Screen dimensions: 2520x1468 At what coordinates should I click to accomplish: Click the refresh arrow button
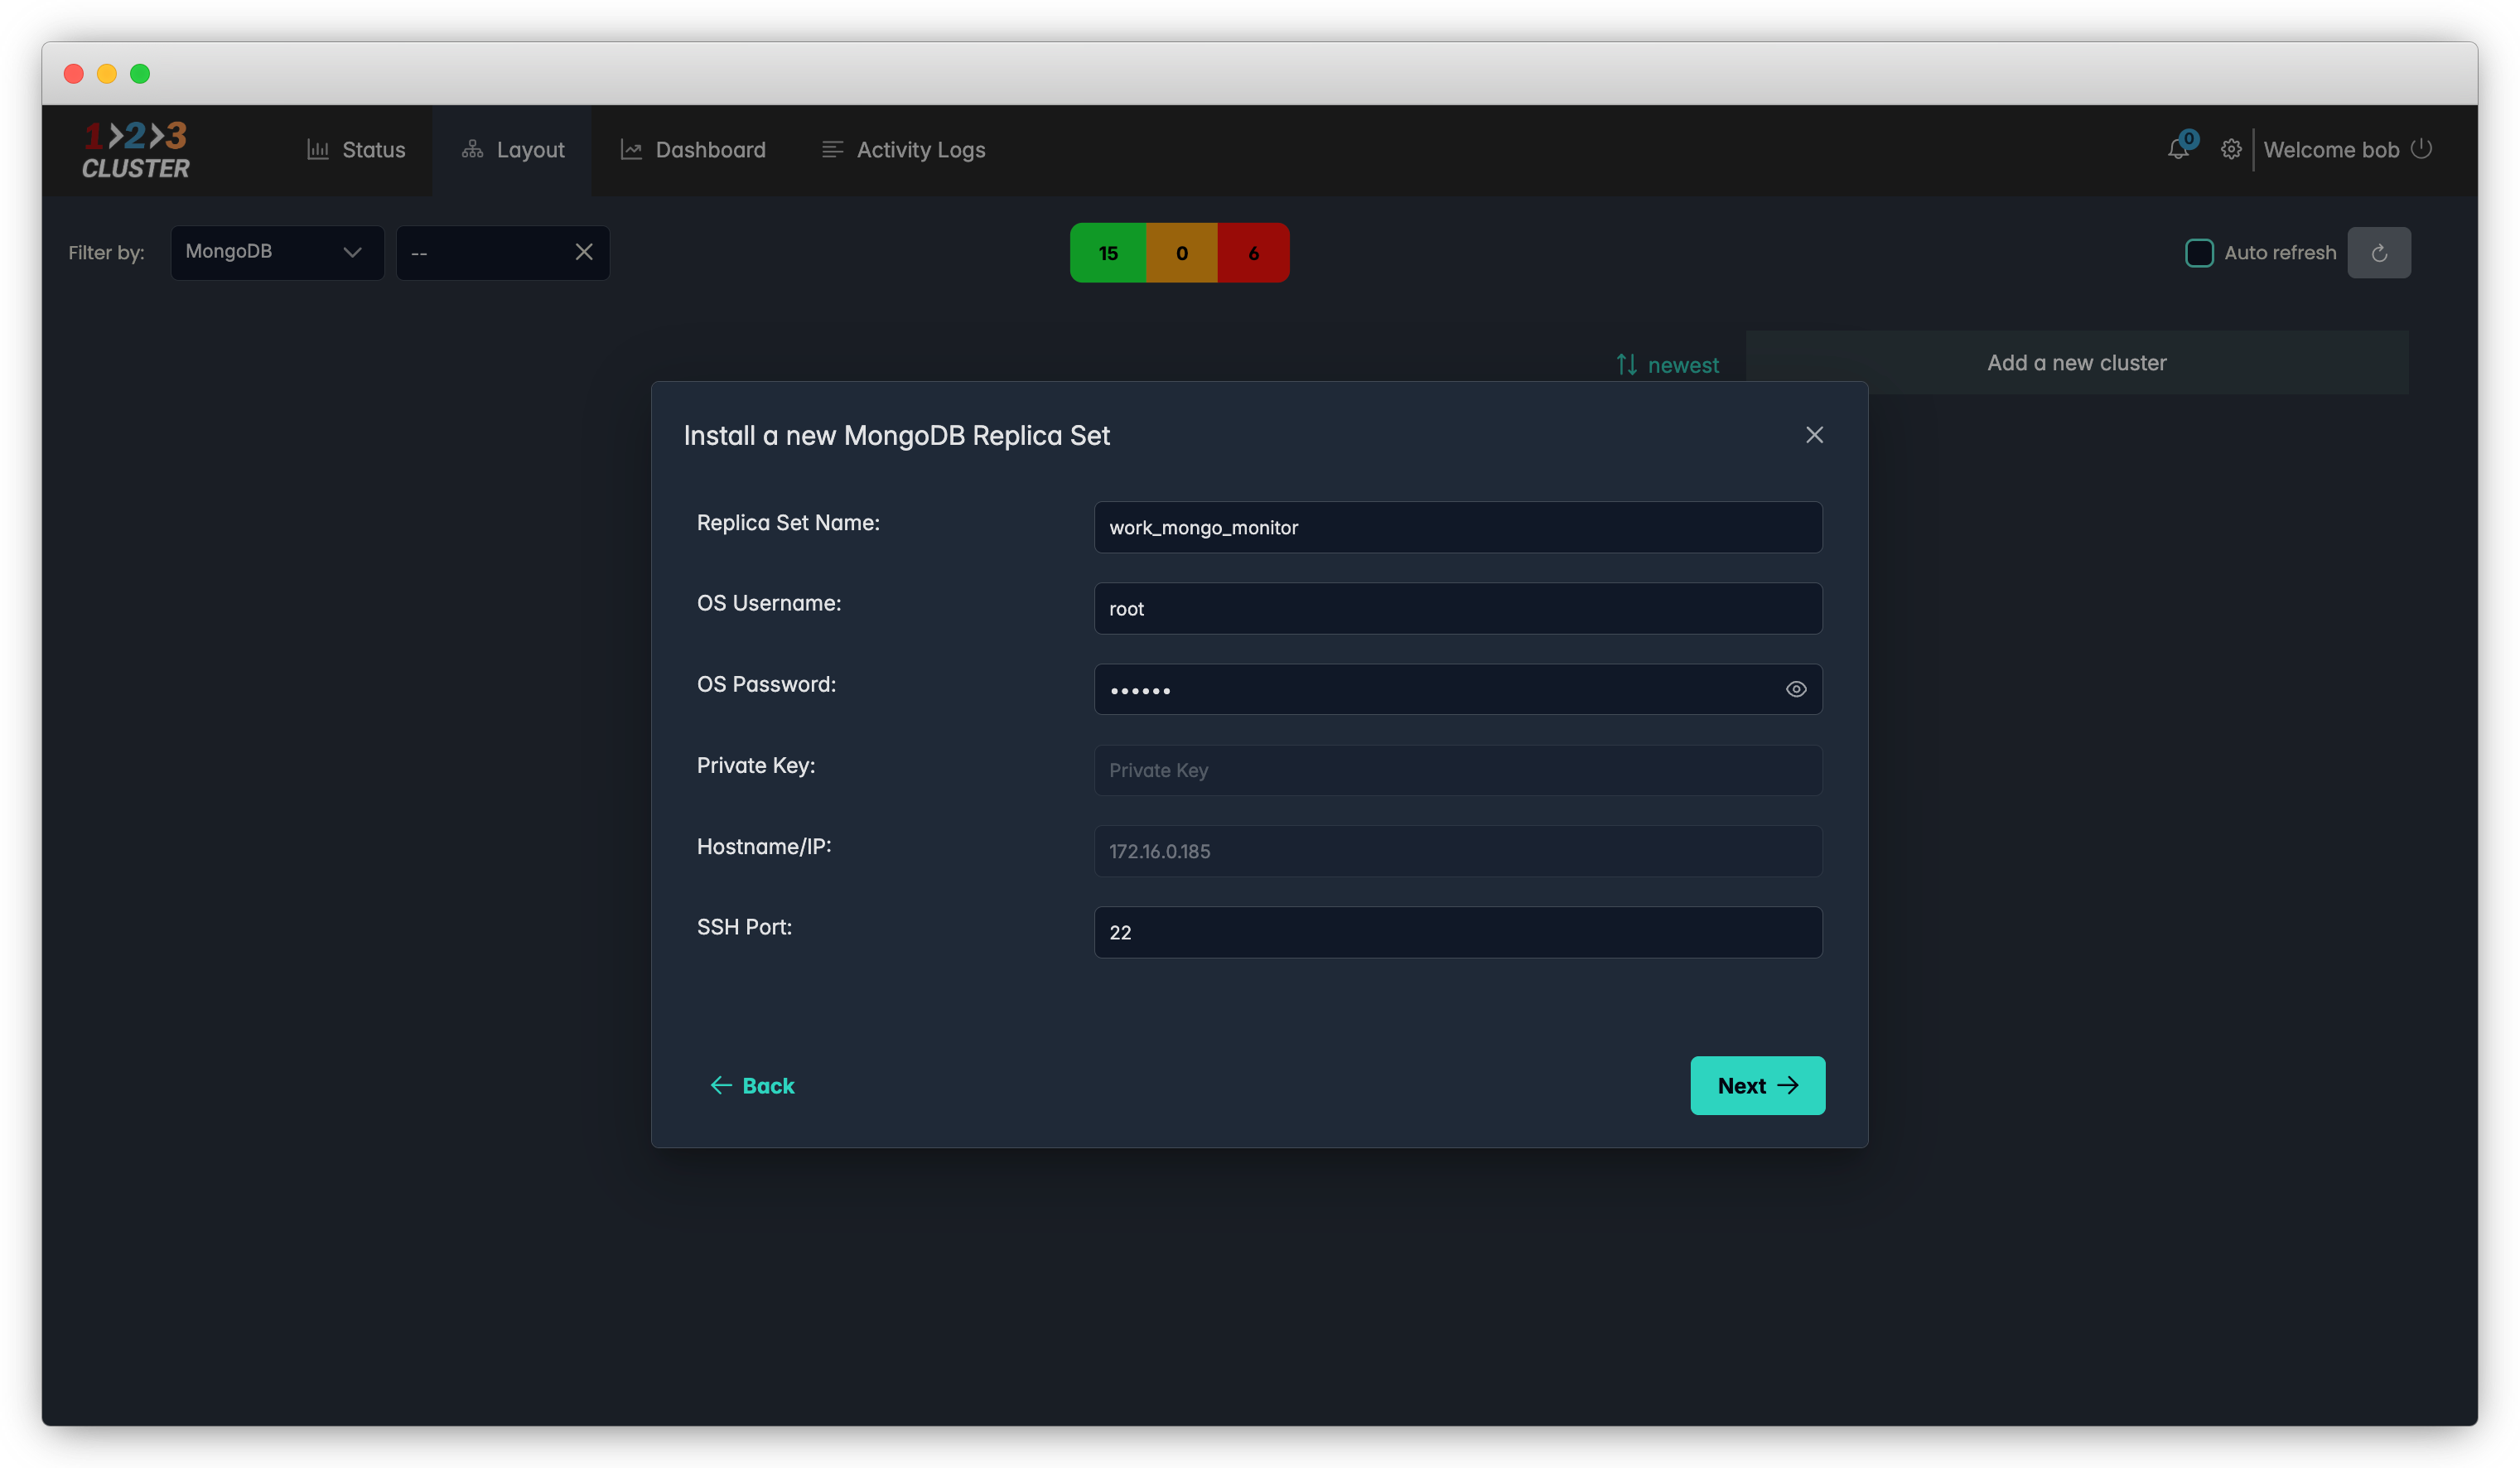tap(2378, 253)
